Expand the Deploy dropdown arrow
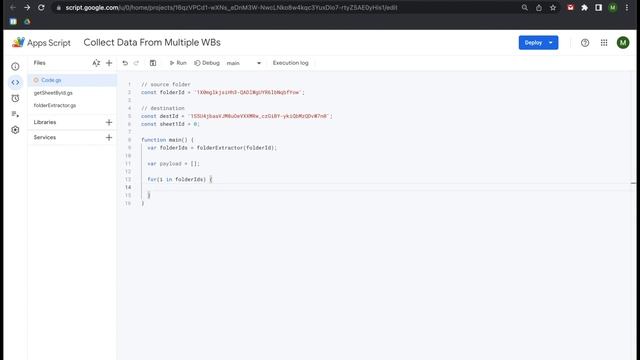 pos(551,42)
